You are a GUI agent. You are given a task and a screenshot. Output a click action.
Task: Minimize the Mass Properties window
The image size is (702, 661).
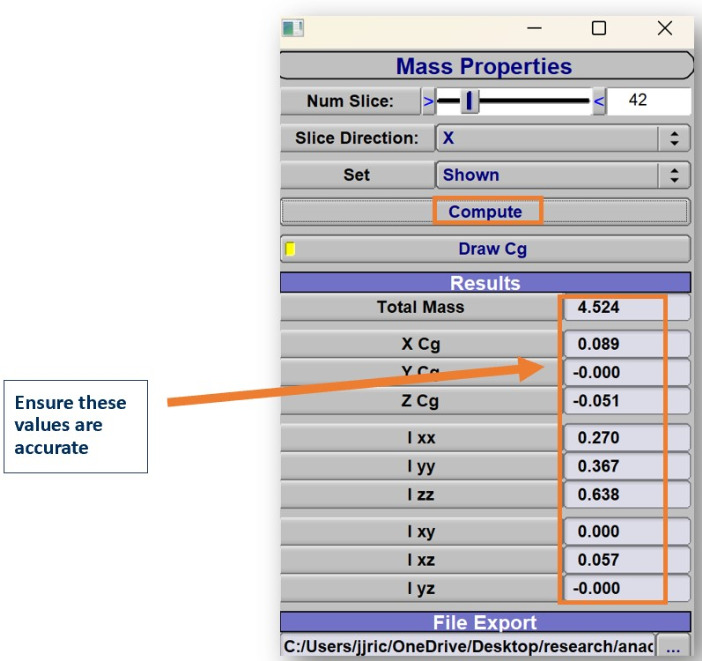point(534,28)
